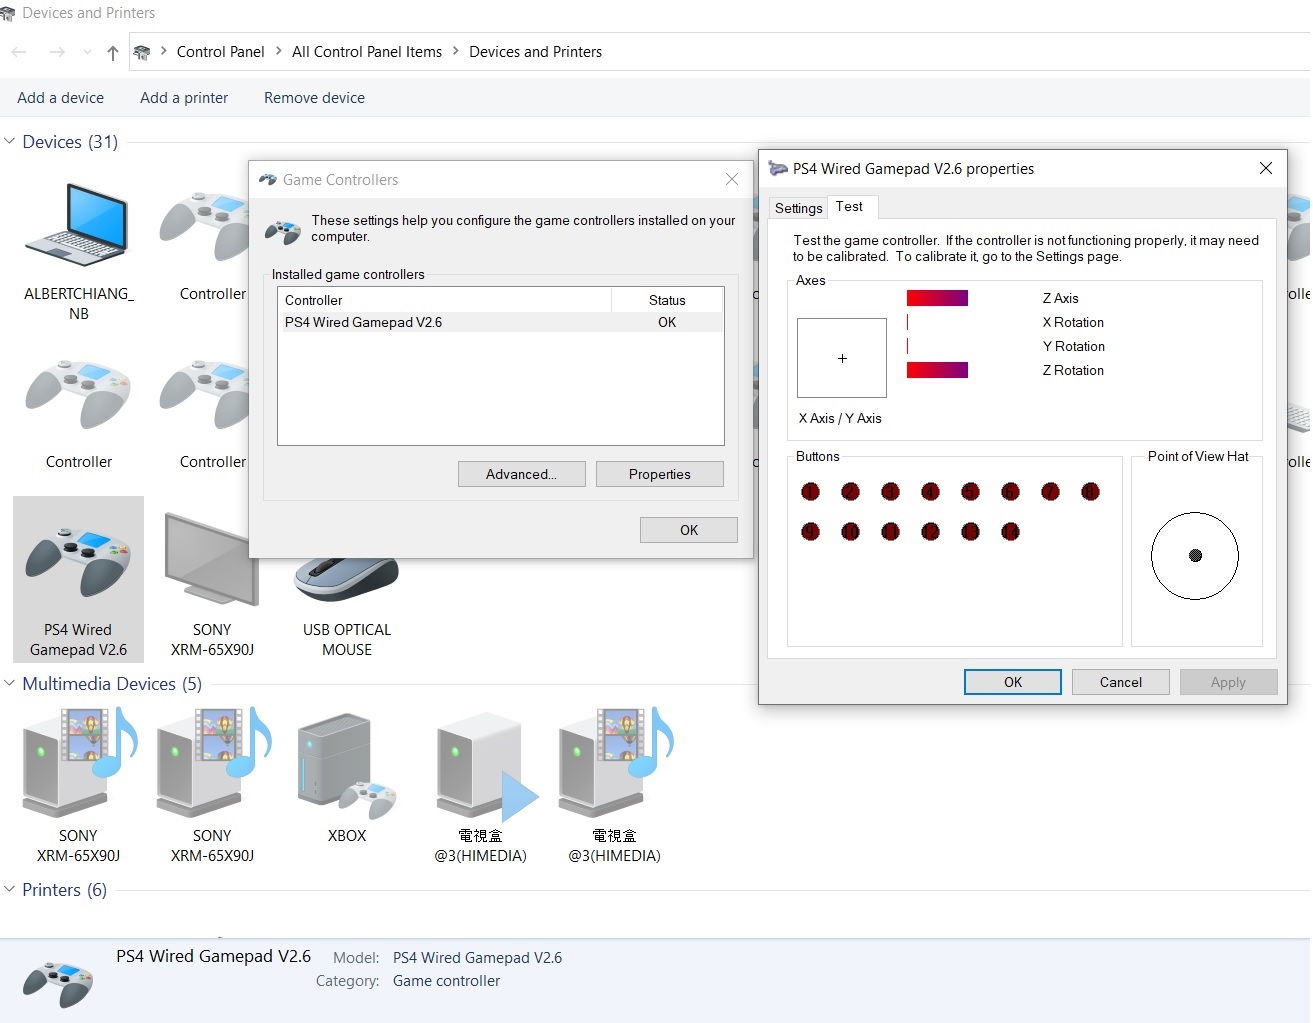Click the Z Rotation level bar
Screen dimensions: 1313x1023
pos(937,370)
